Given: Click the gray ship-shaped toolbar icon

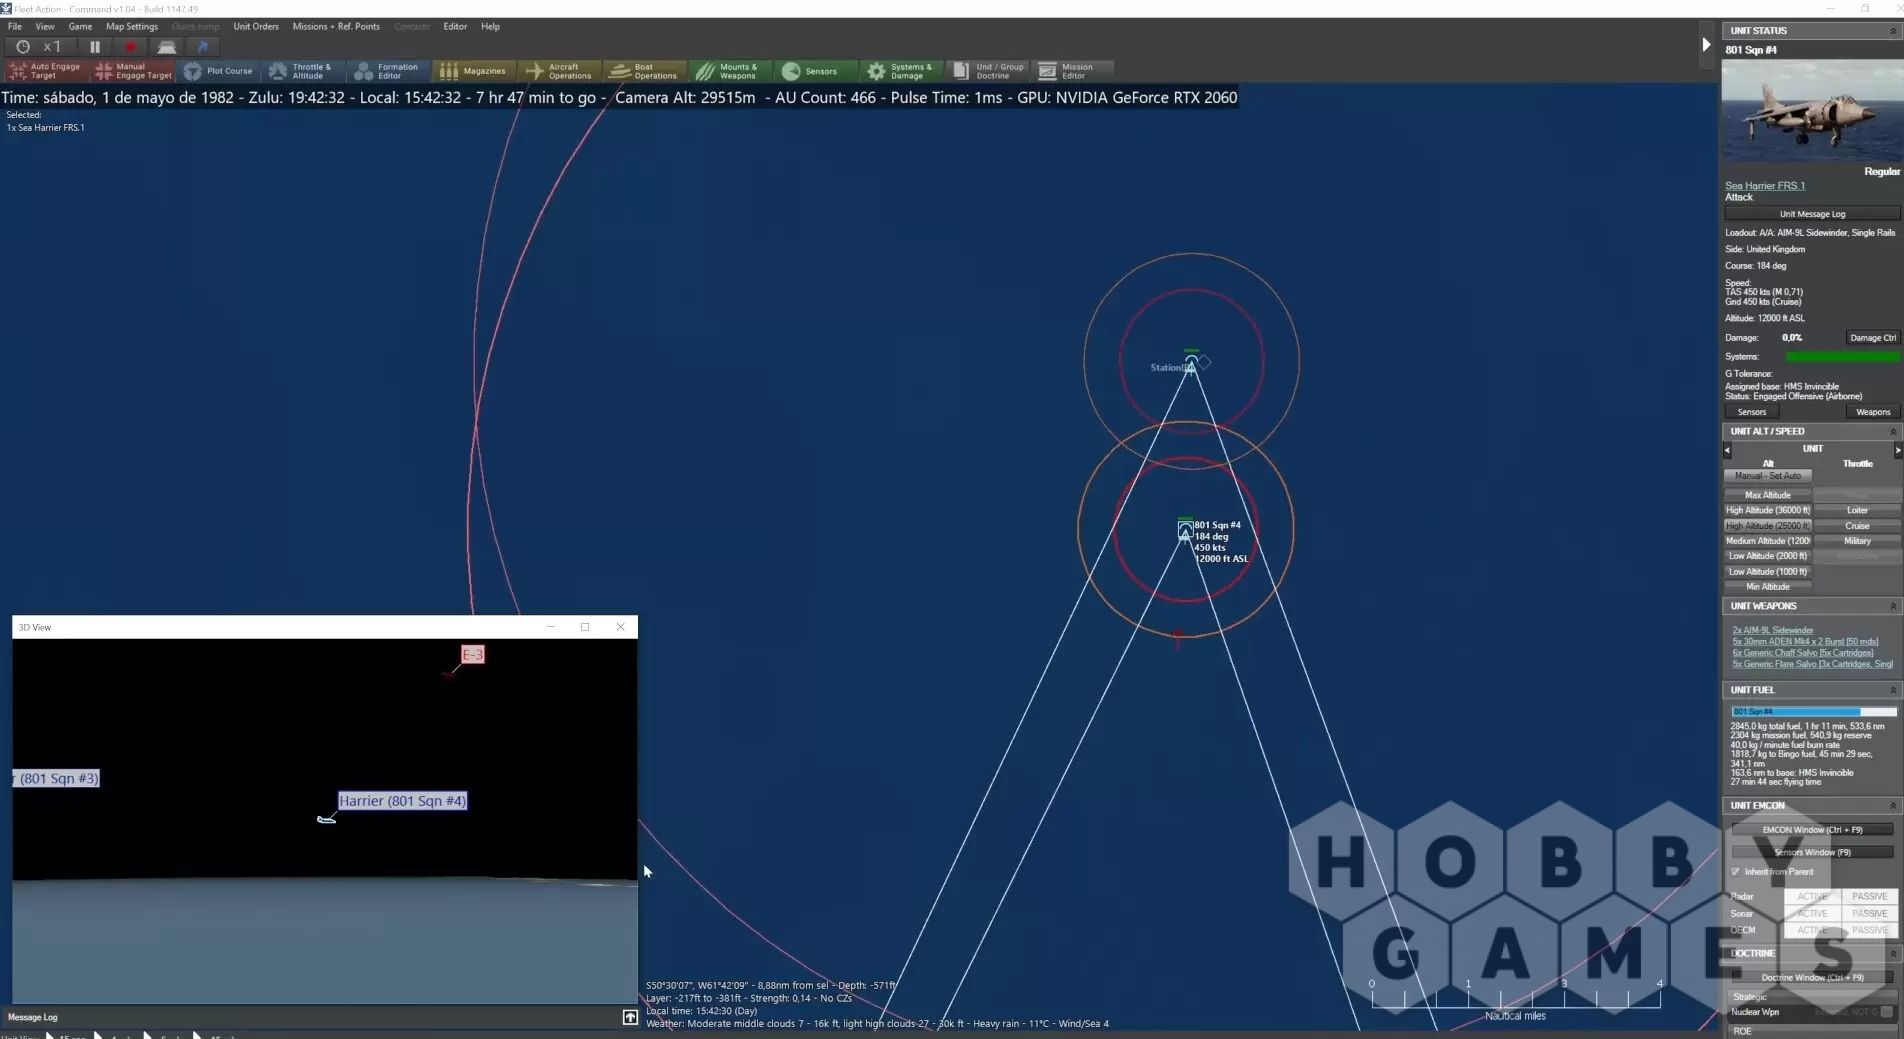Looking at the screenshot, I should pyautogui.click(x=167, y=47).
